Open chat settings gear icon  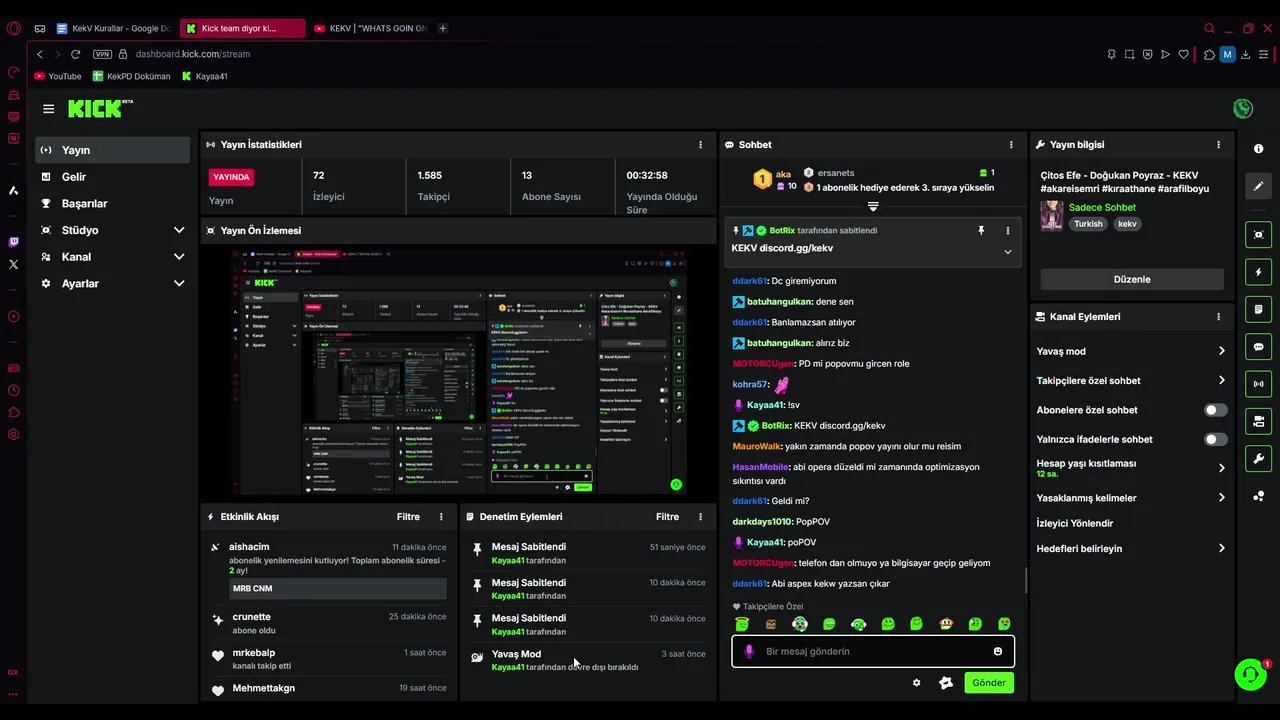point(916,683)
